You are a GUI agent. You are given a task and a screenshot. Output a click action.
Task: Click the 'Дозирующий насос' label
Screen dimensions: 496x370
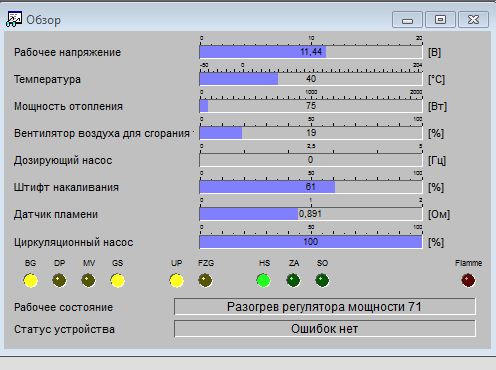click(63, 160)
